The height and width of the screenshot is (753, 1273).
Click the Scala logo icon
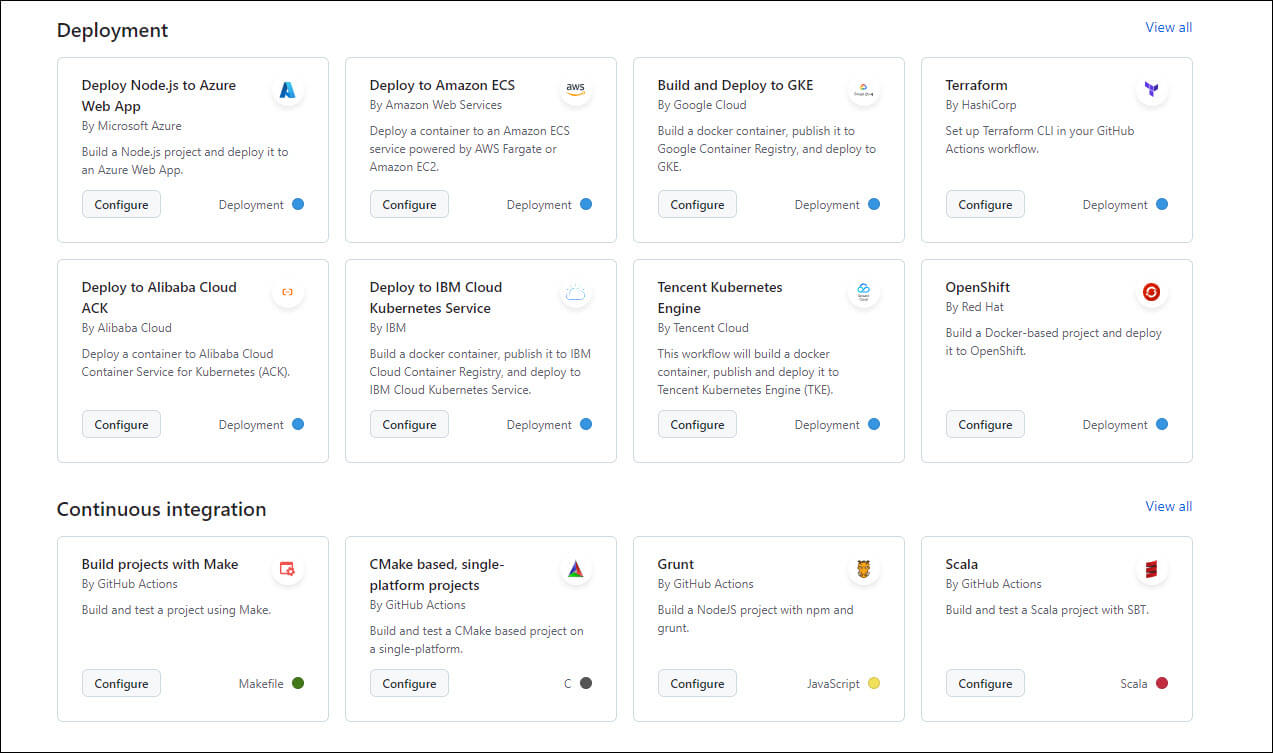click(x=1151, y=569)
